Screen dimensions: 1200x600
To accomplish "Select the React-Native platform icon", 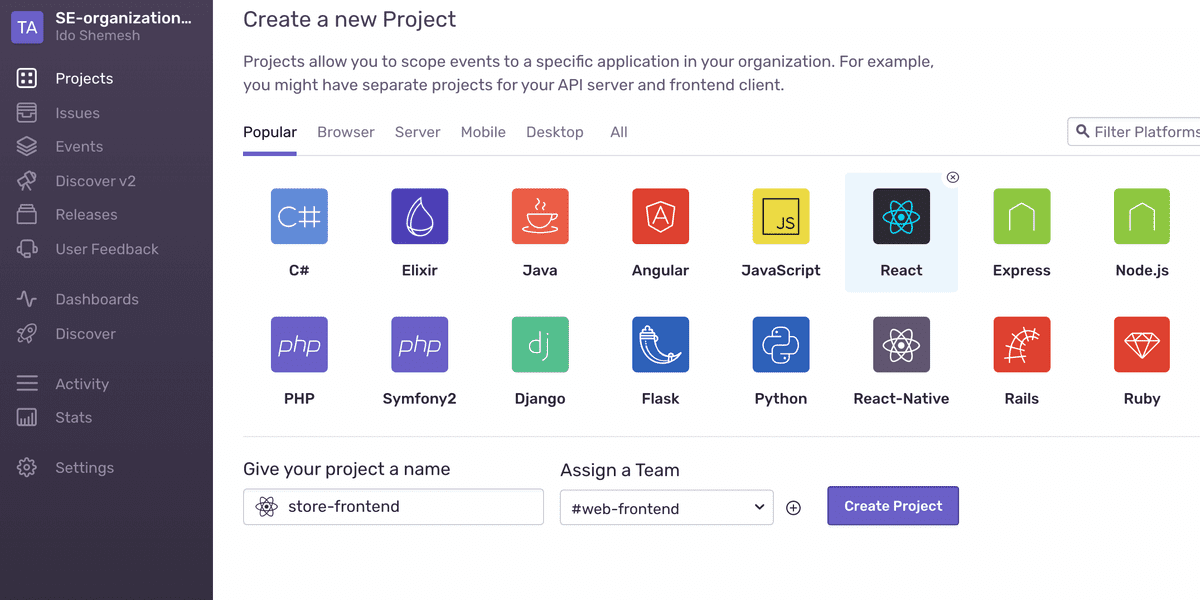I will [901, 345].
